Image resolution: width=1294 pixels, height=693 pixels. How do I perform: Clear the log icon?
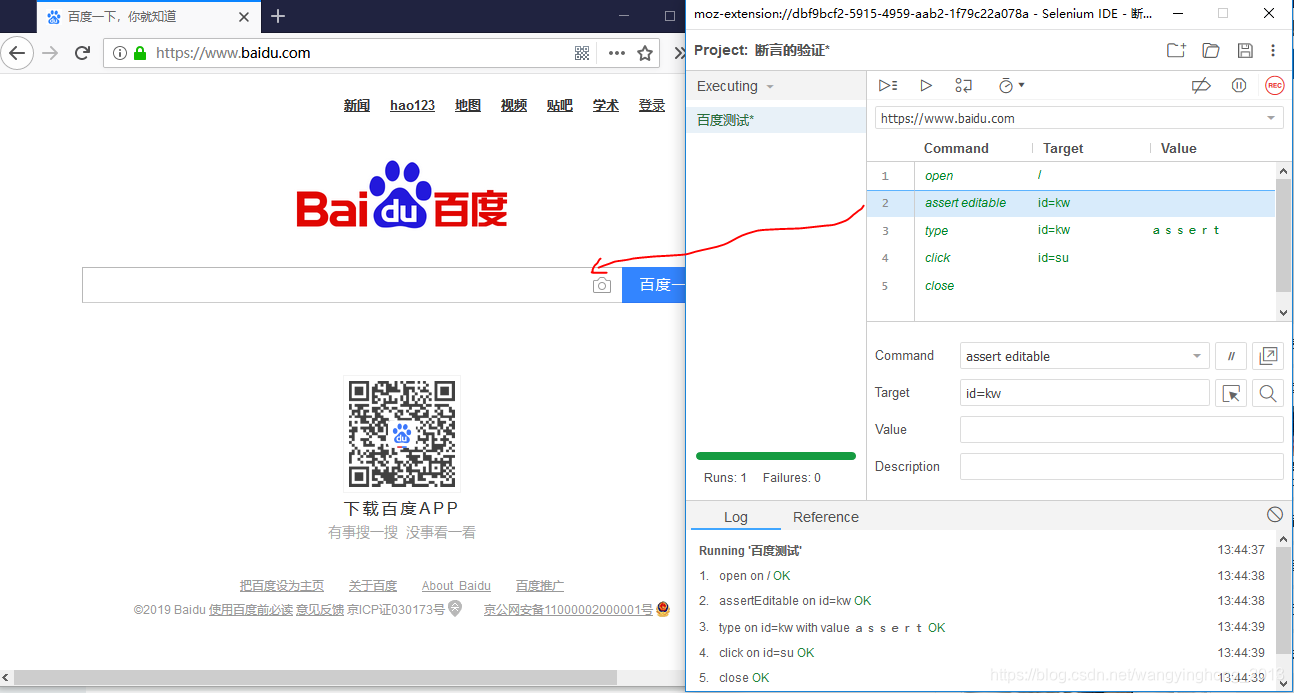(x=1274, y=514)
